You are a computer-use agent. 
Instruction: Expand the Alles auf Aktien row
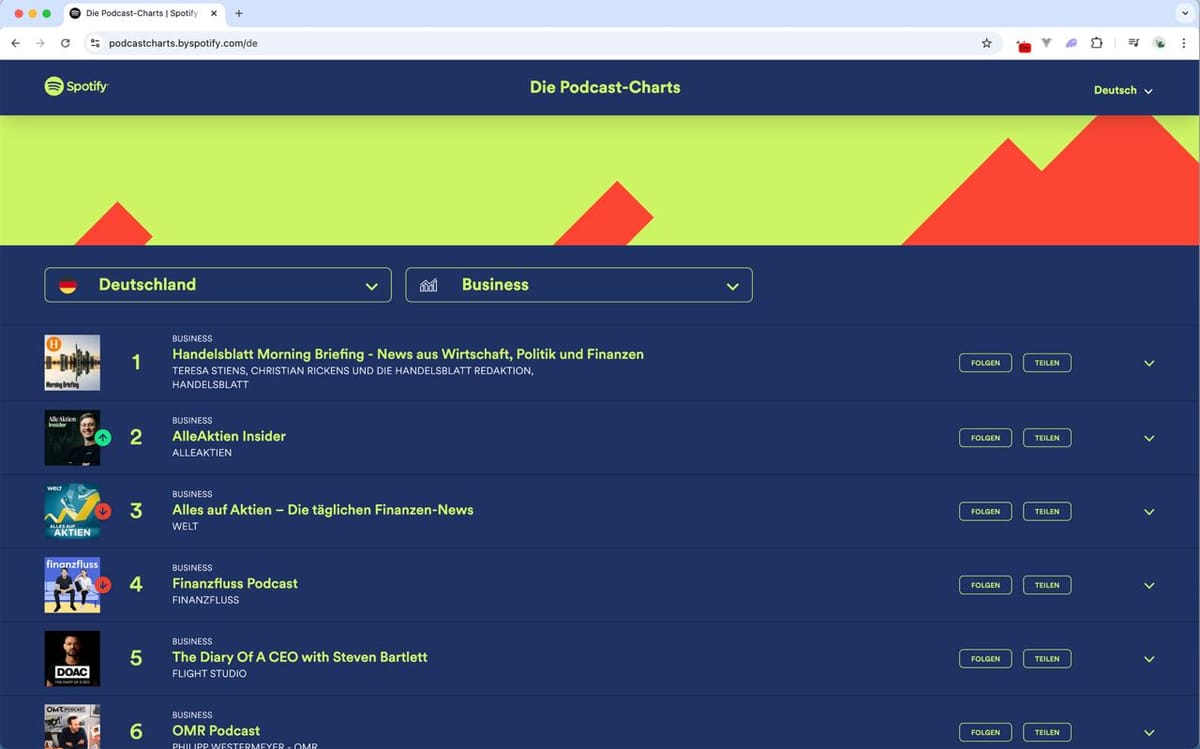click(x=1149, y=512)
